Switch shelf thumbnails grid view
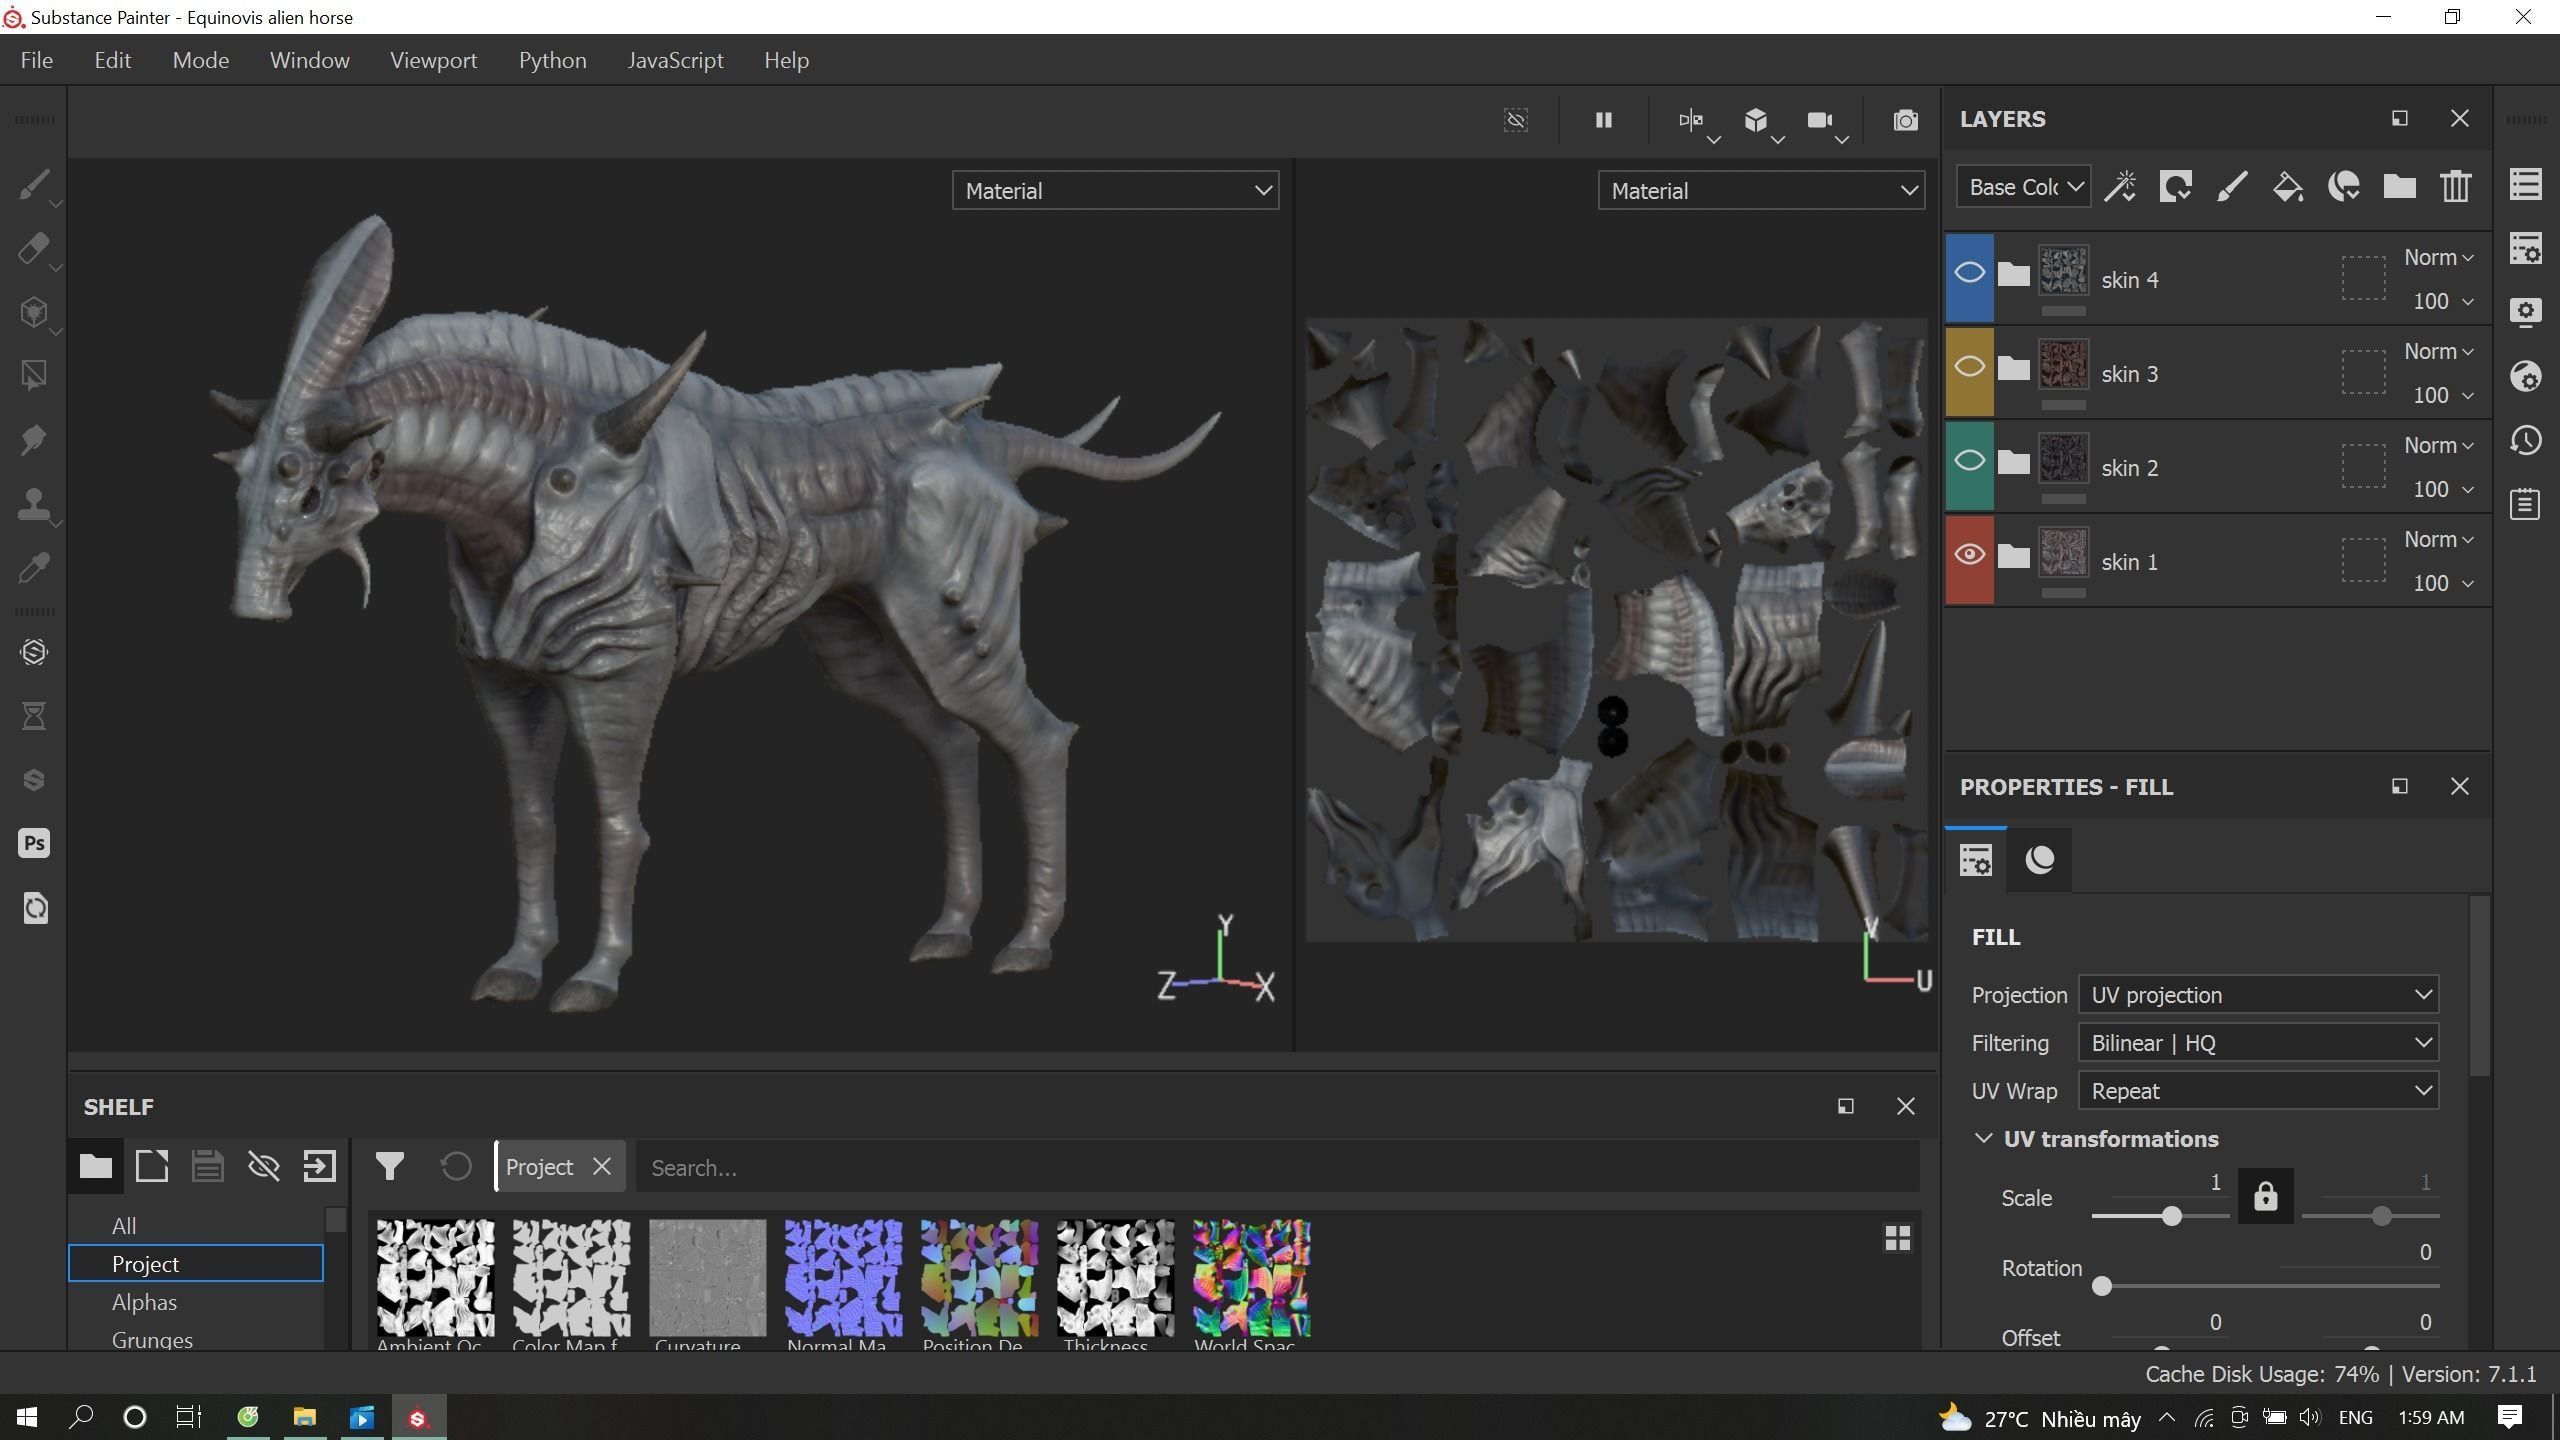The height and width of the screenshot is (1440, 2560). [x=1897, y=1238]
